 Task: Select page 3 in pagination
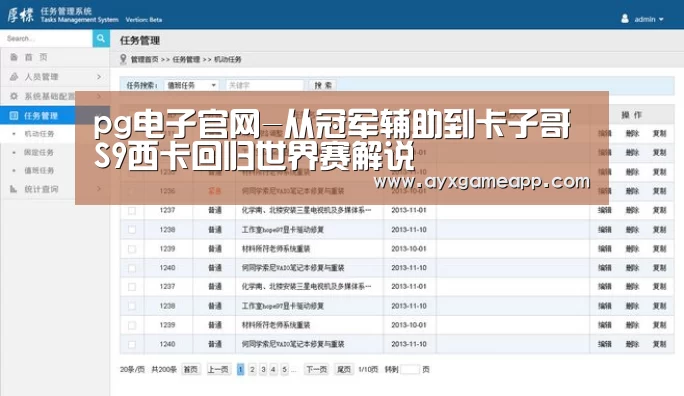[263, 369]
